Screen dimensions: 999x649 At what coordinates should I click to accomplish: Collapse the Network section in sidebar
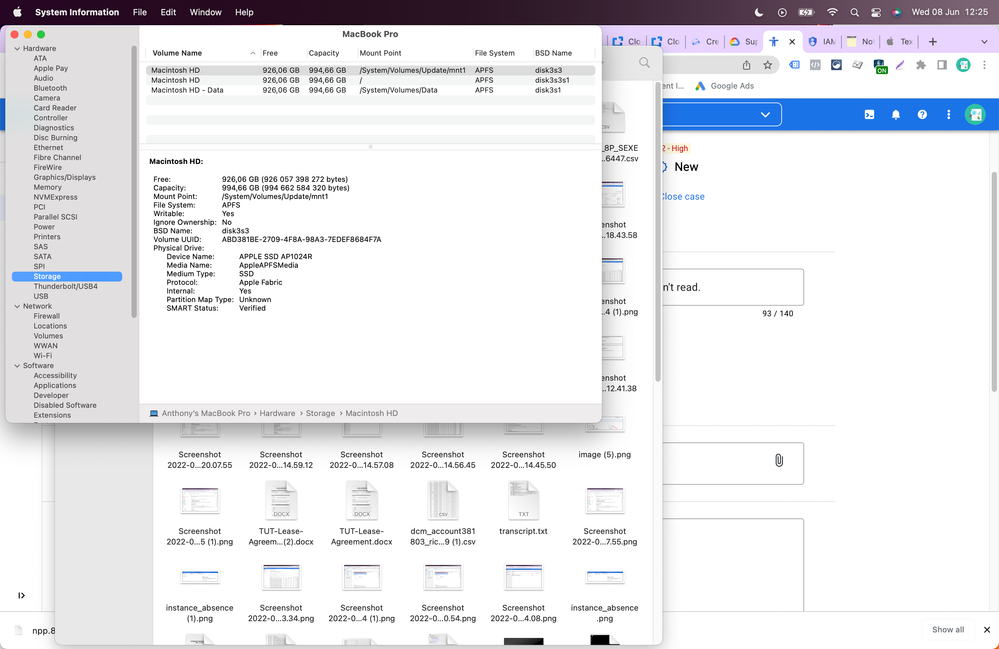pos(17,306)
